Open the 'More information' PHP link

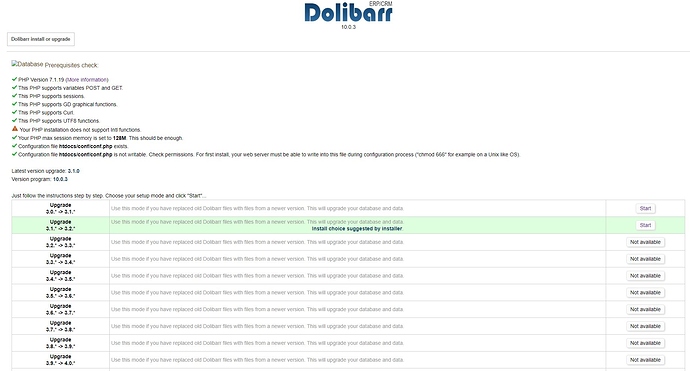87,80
